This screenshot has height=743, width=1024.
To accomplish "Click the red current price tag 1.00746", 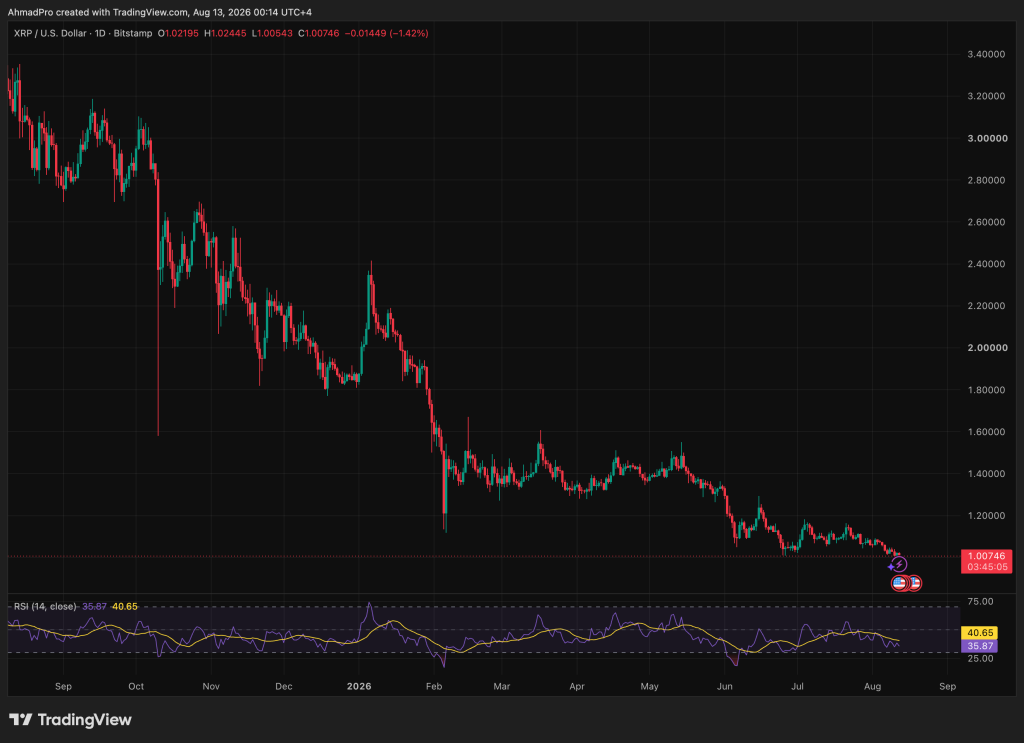I will tap(986, 556).
